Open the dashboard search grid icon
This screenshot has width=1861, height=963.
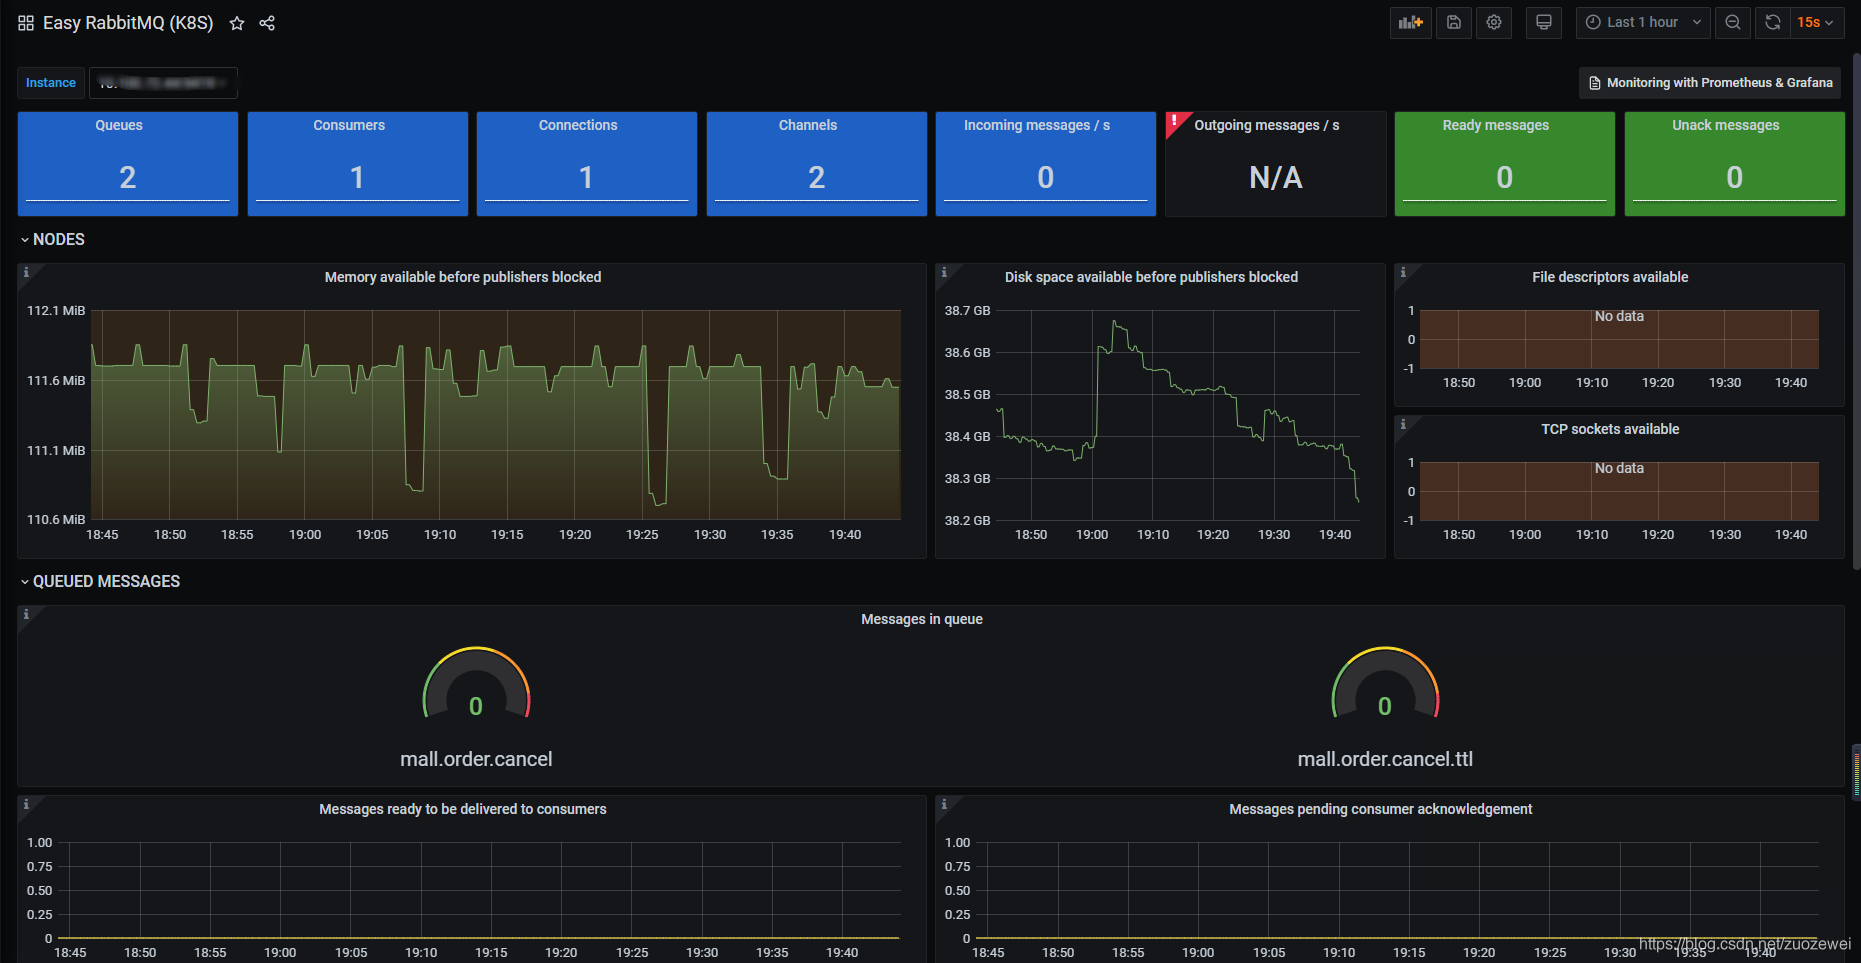26,23
